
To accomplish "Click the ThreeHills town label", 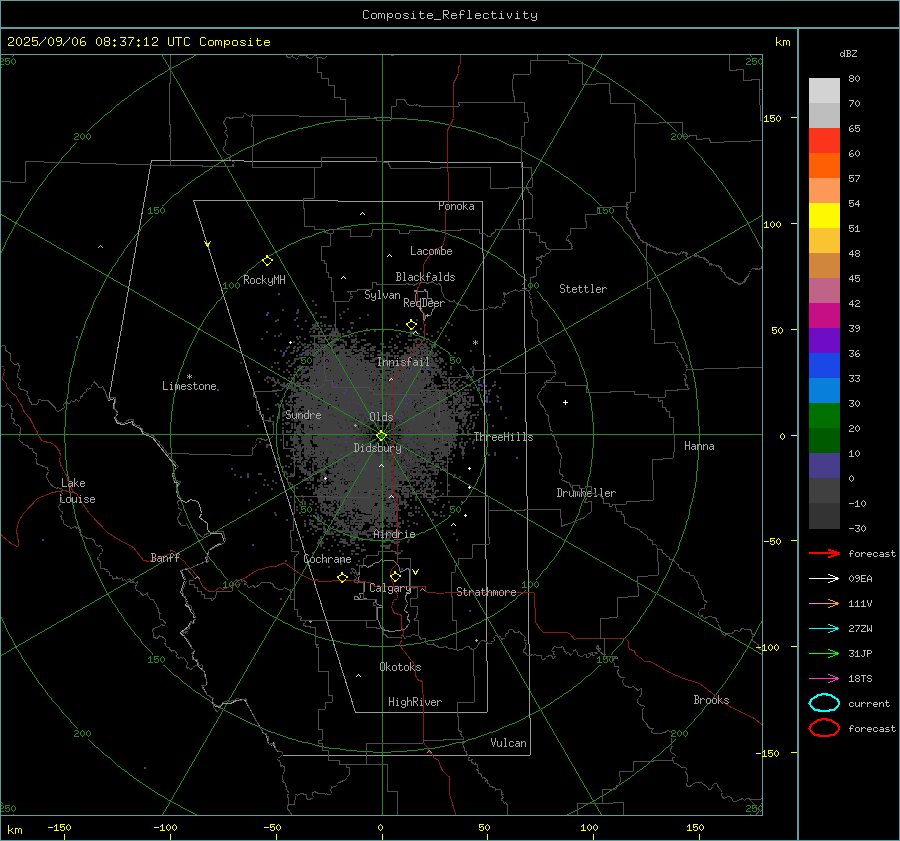I will [x=503, y=437].
